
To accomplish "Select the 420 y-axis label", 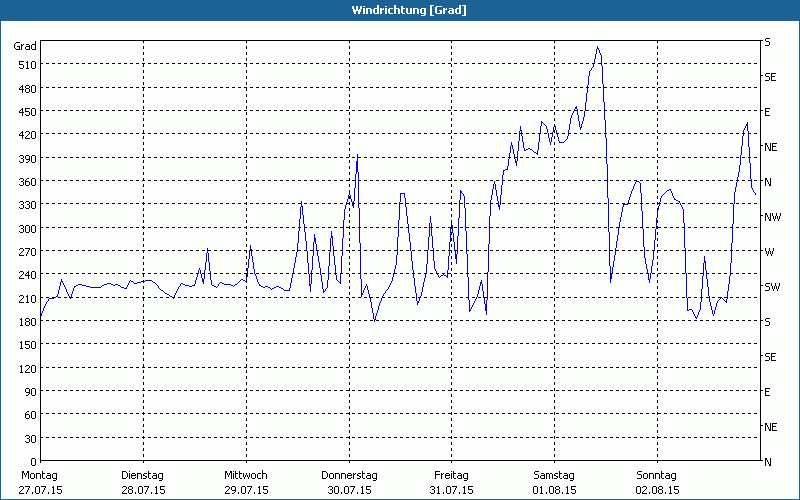I will point(27,135).
